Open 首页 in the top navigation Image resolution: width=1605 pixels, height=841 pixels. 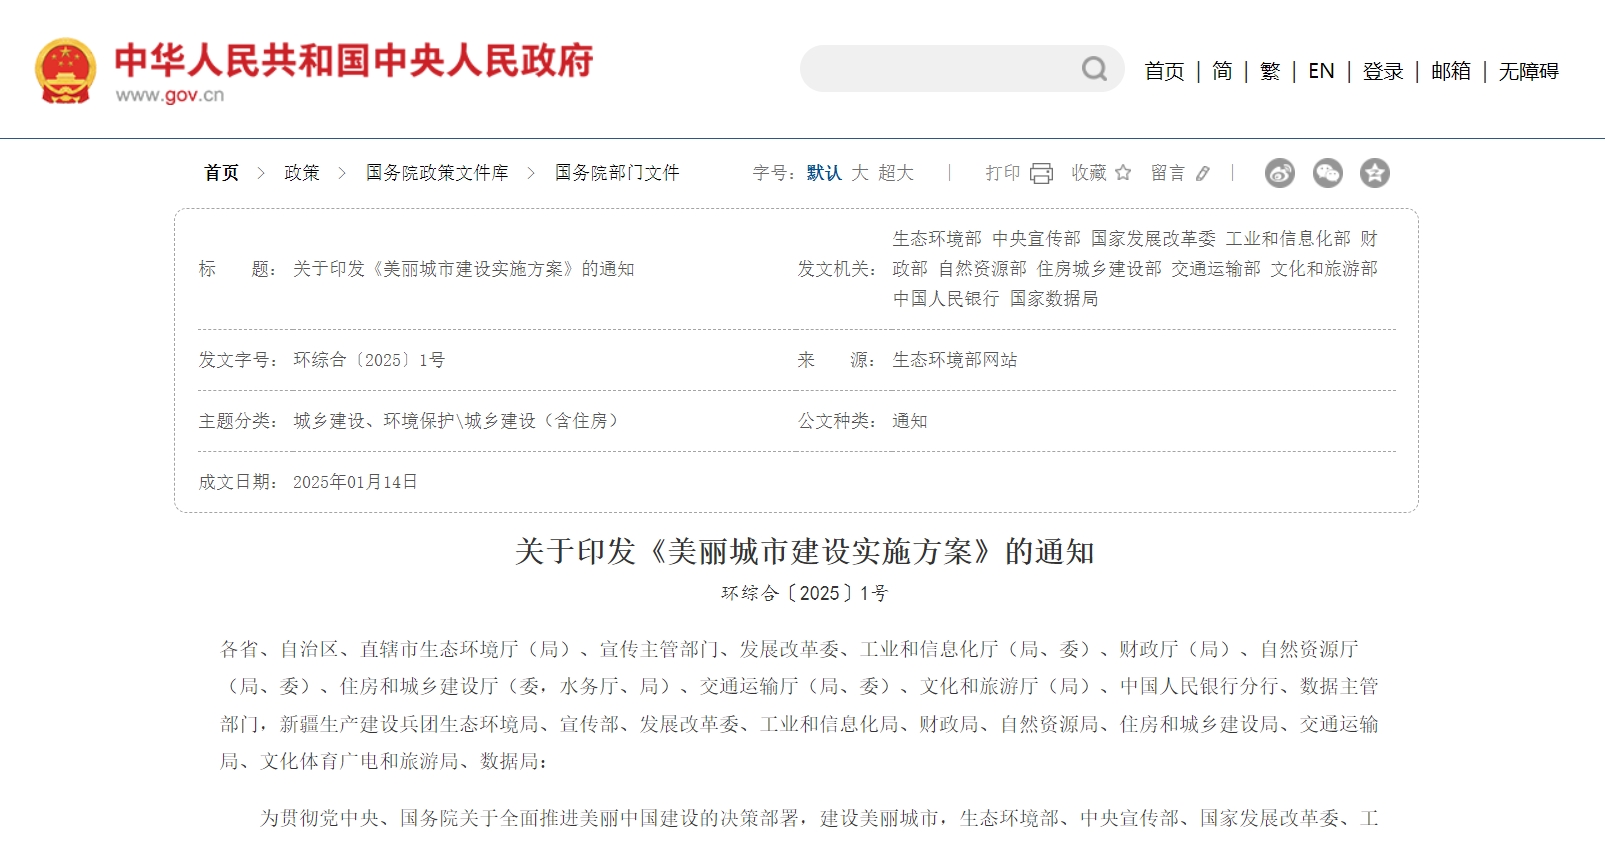click(x=1164, y=71)
